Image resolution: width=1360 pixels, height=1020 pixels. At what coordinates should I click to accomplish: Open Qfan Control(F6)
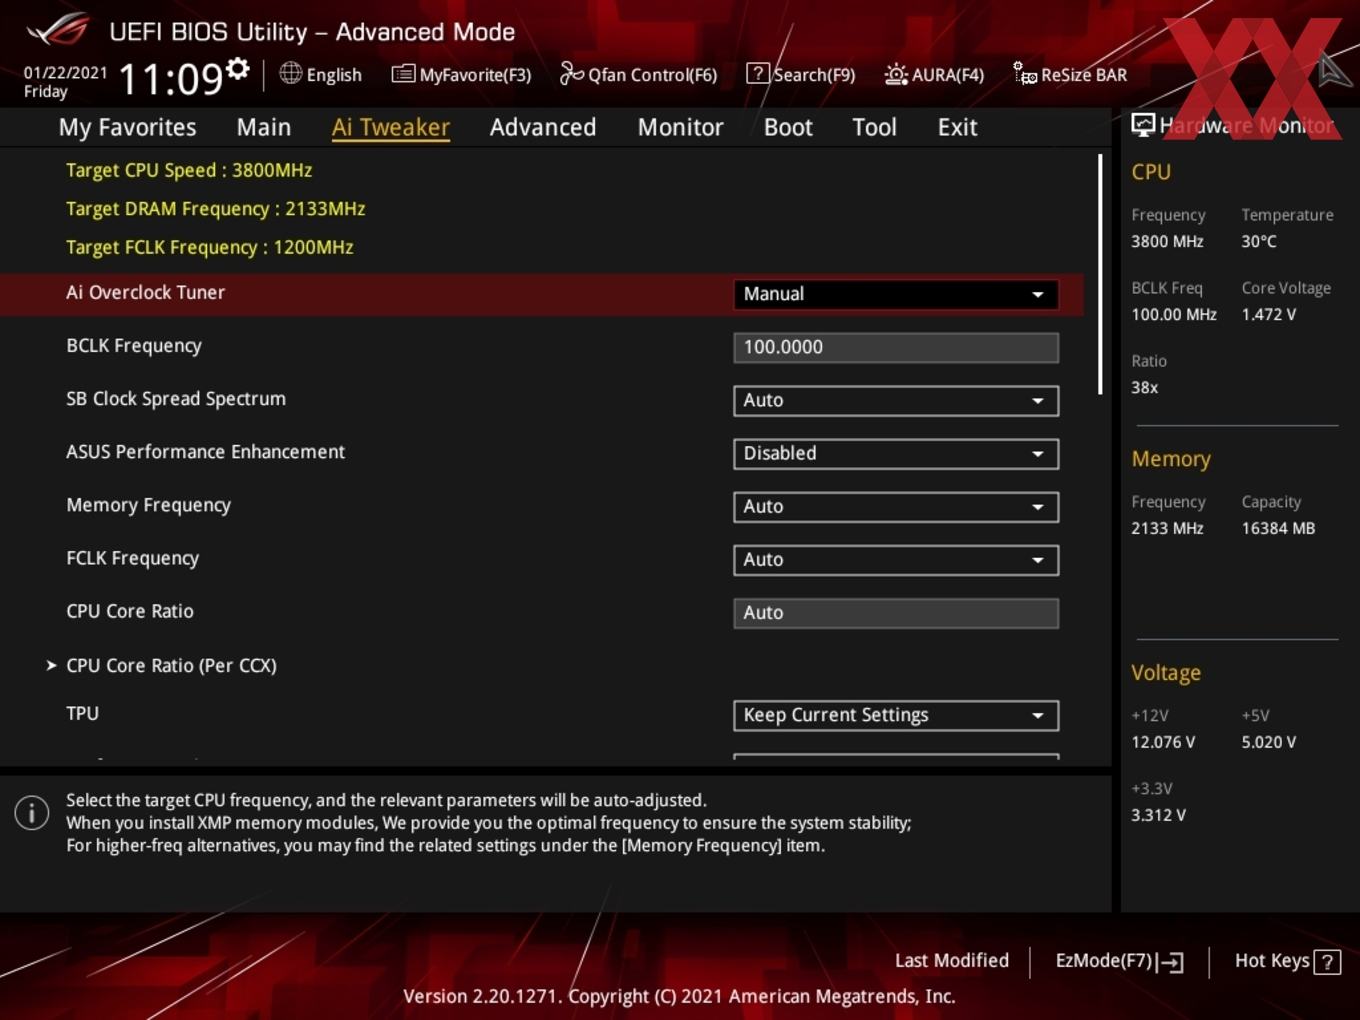click(638, 75)
